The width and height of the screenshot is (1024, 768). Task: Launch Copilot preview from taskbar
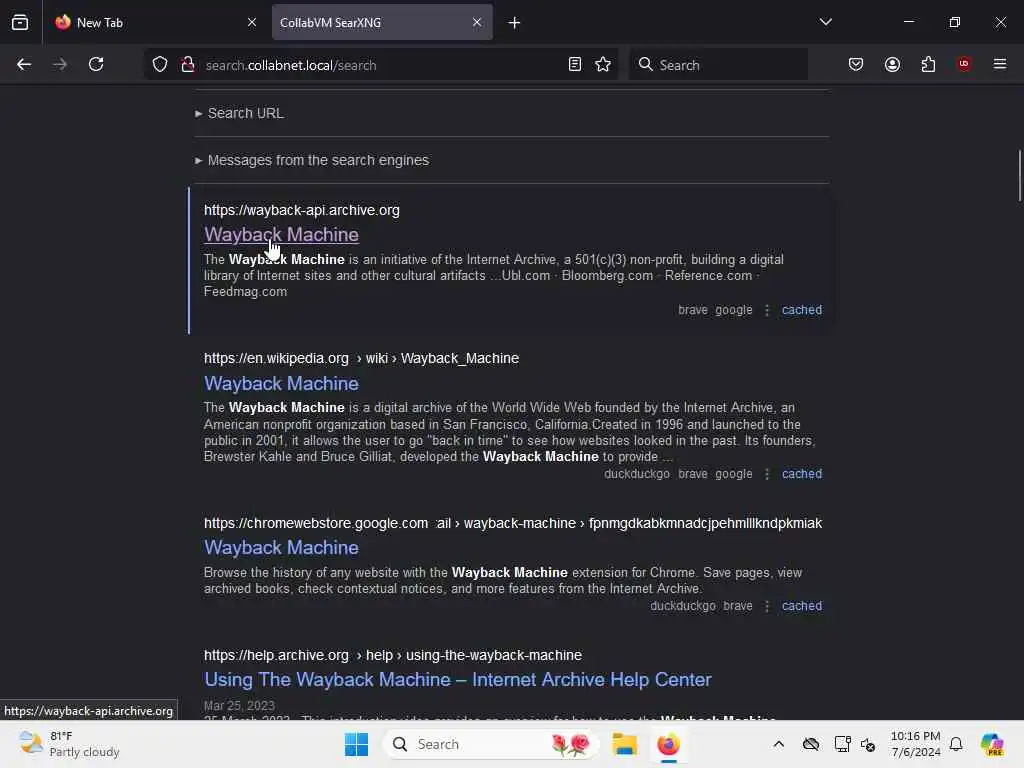point(992,744)
